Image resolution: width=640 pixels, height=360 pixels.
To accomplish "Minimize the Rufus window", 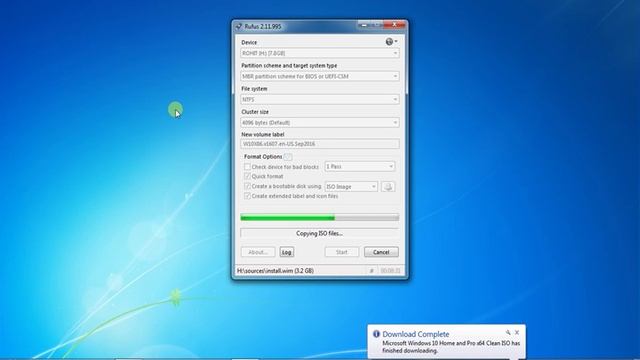I will (364, 25).
